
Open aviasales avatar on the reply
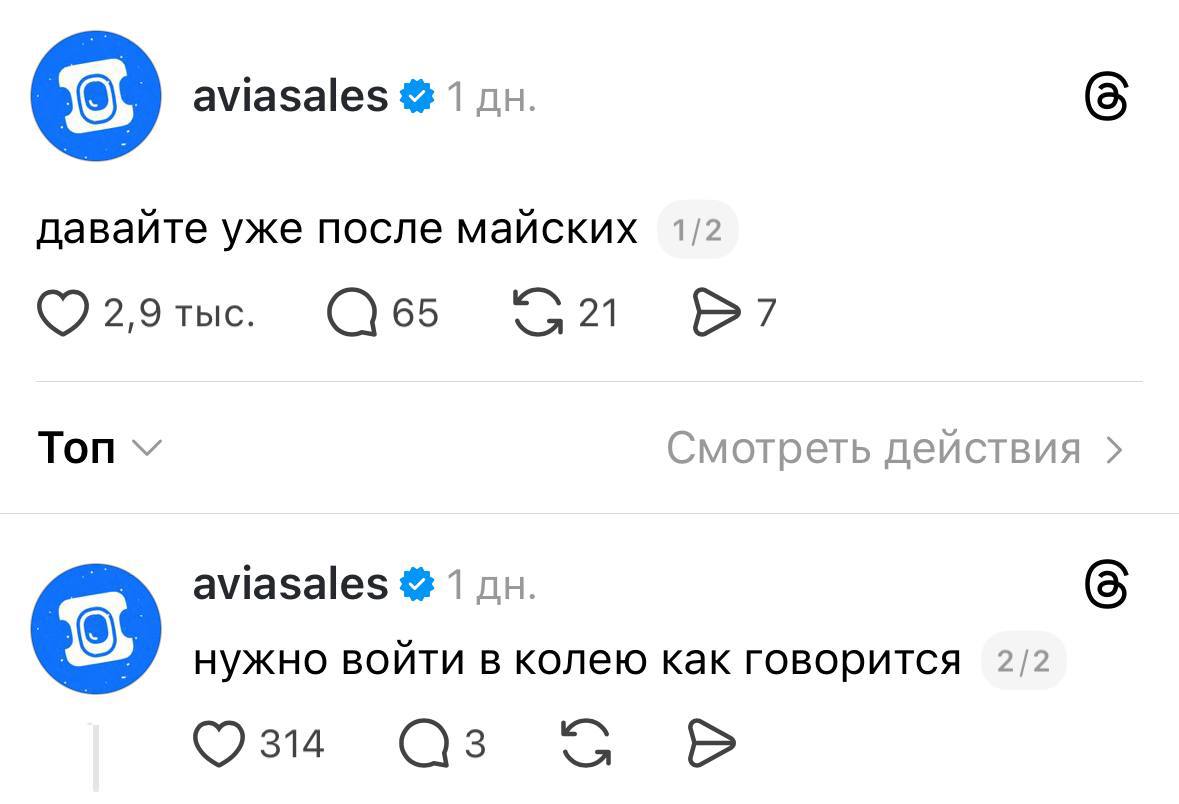(96, 627)
